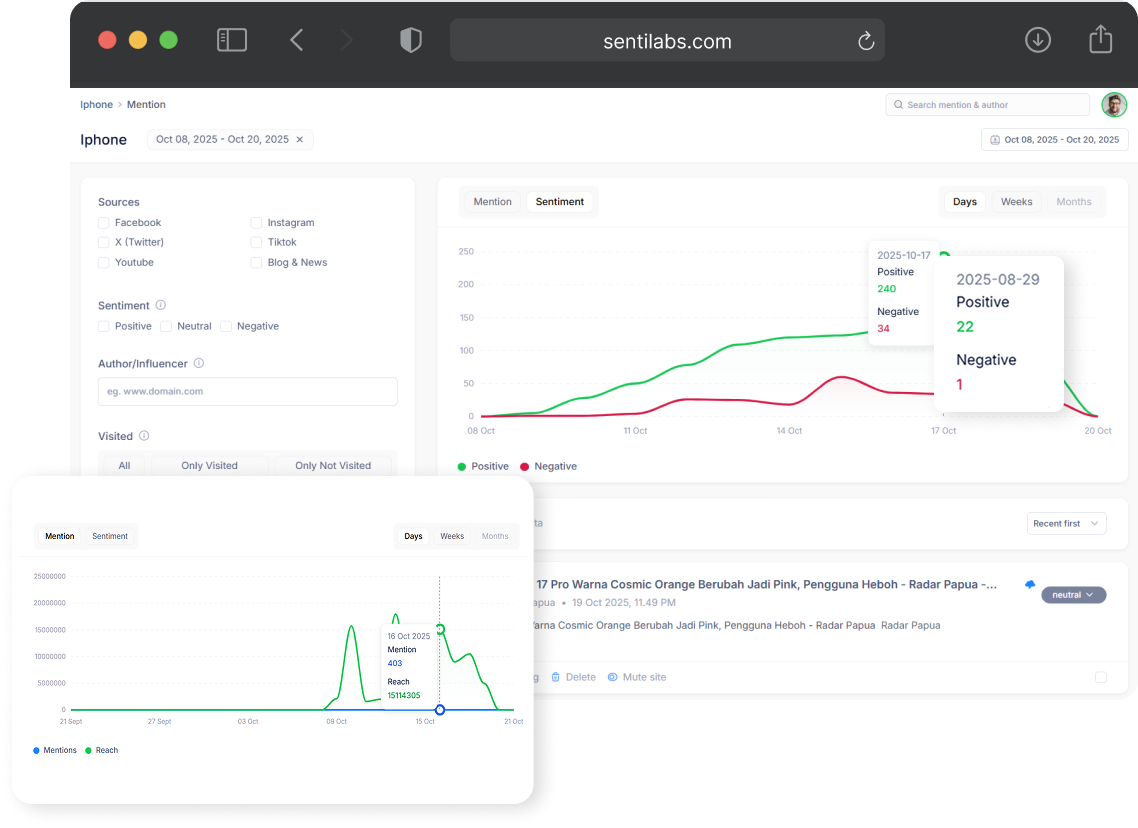Image resolution: width=1138 pixels, height=828 pixels.
Task: Click the timeline scrubber handle at 15 Oct
Action: tap(439, 710)
